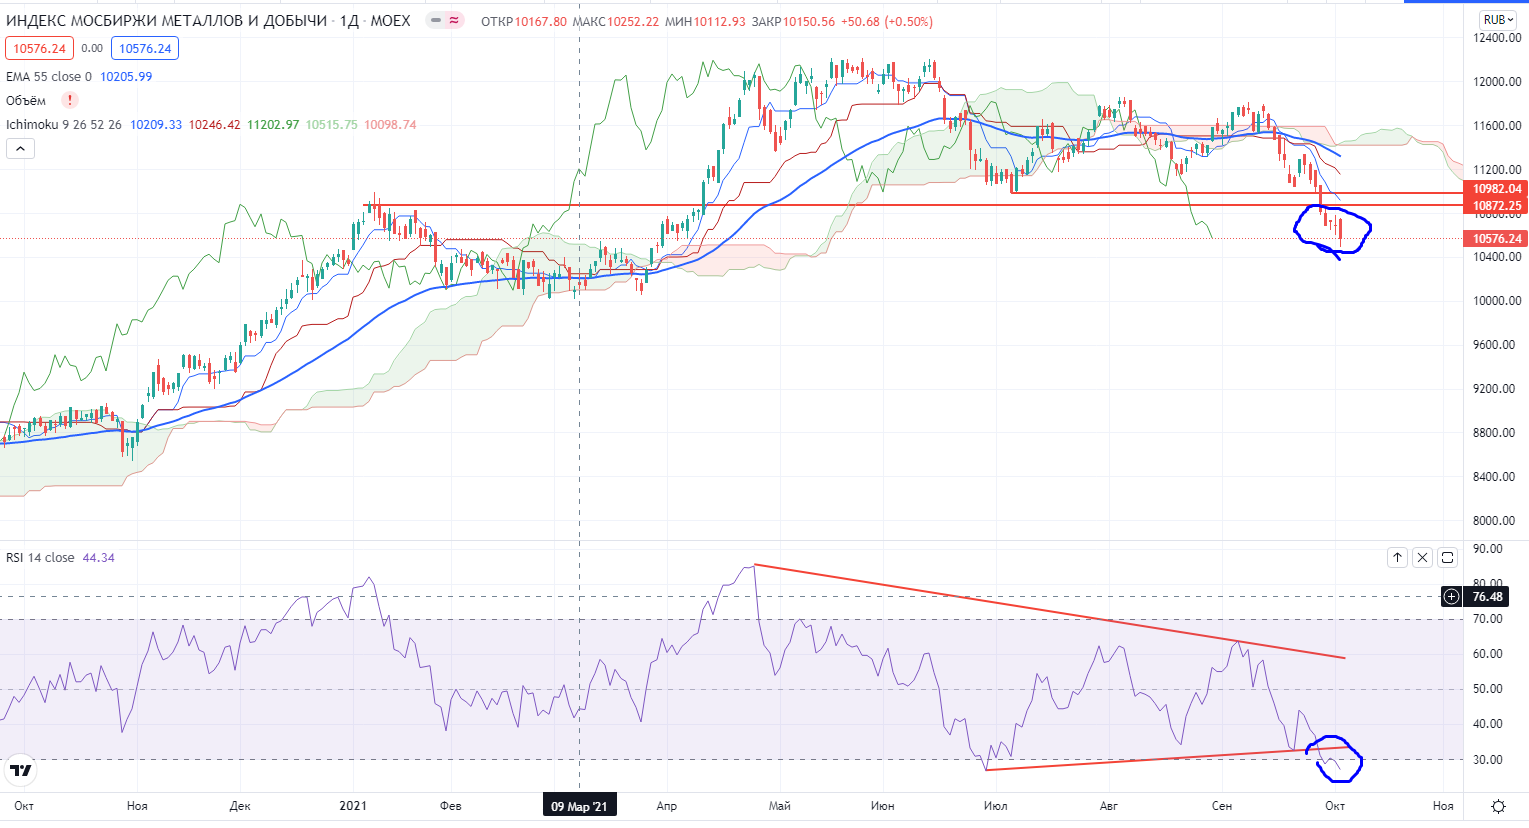The width and height of the screenshot is (1529, 828).
Task: Click the 30.00 RSI axis label
Action: [x=1488, y=760]
